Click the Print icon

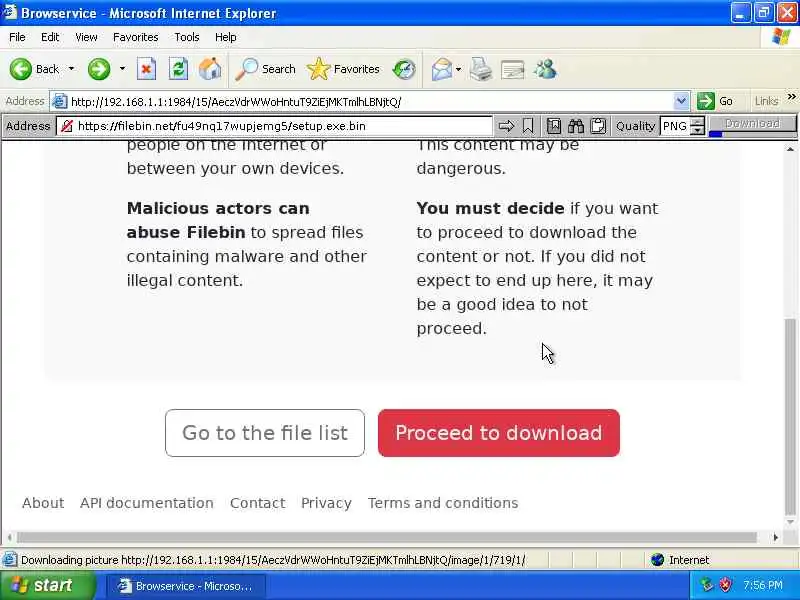pos(481,69)
